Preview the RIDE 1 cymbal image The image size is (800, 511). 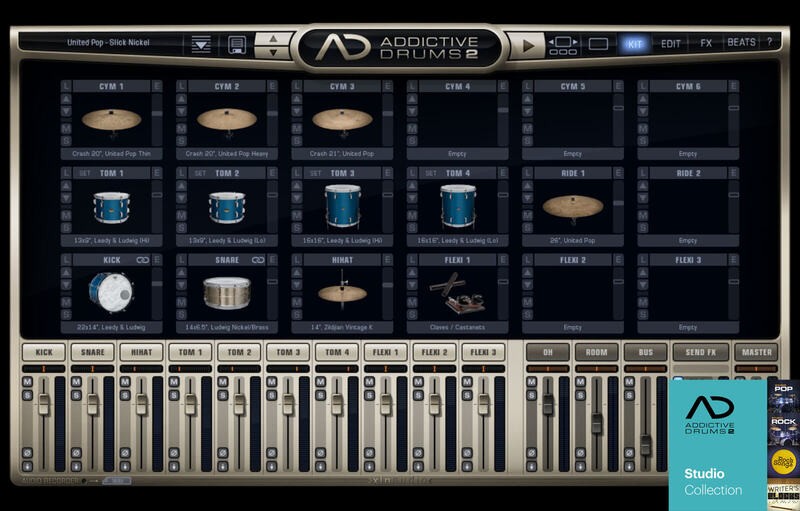[x=572, y=208]
